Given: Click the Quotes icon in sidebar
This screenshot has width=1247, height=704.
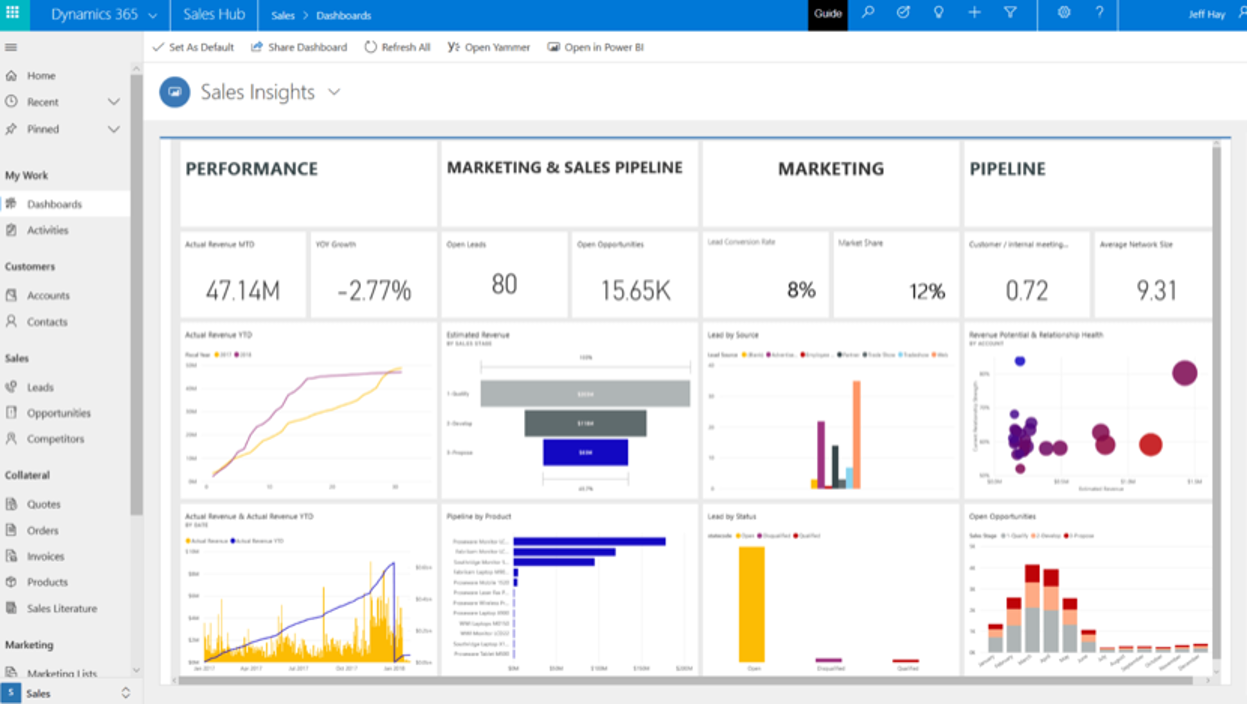Looking at the screenshot, I should click(x=11, y=505).
